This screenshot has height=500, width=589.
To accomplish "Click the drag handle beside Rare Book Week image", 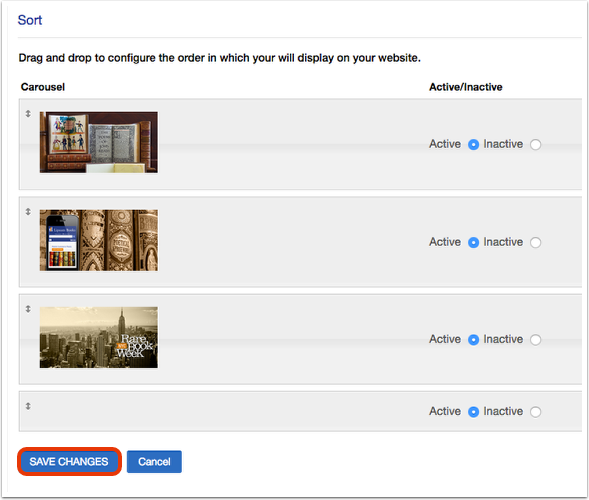I will pyautogui.click(x=28, y=309).
